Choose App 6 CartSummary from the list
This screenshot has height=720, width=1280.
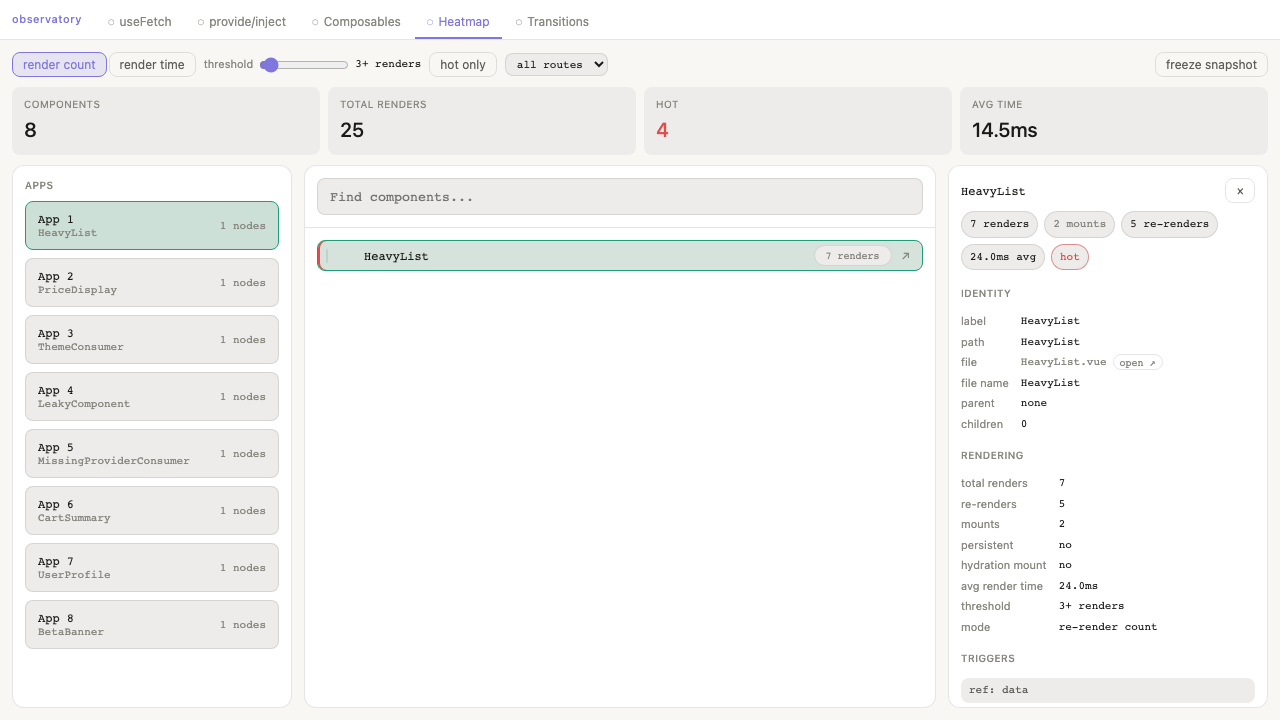(x=152, y=511)
